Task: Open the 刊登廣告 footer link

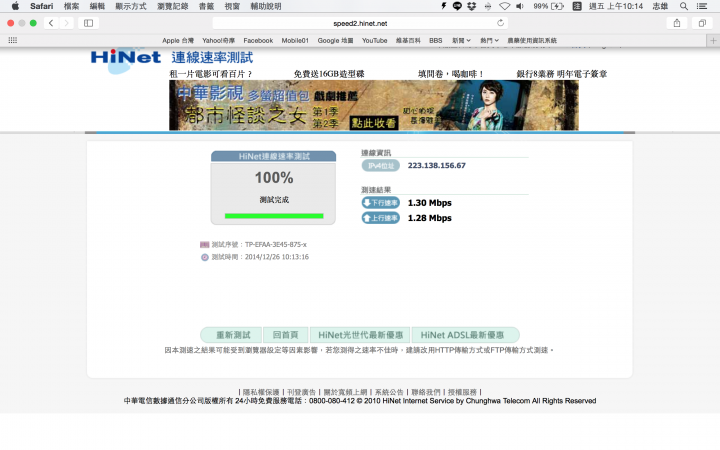Action: coord(301,392)
